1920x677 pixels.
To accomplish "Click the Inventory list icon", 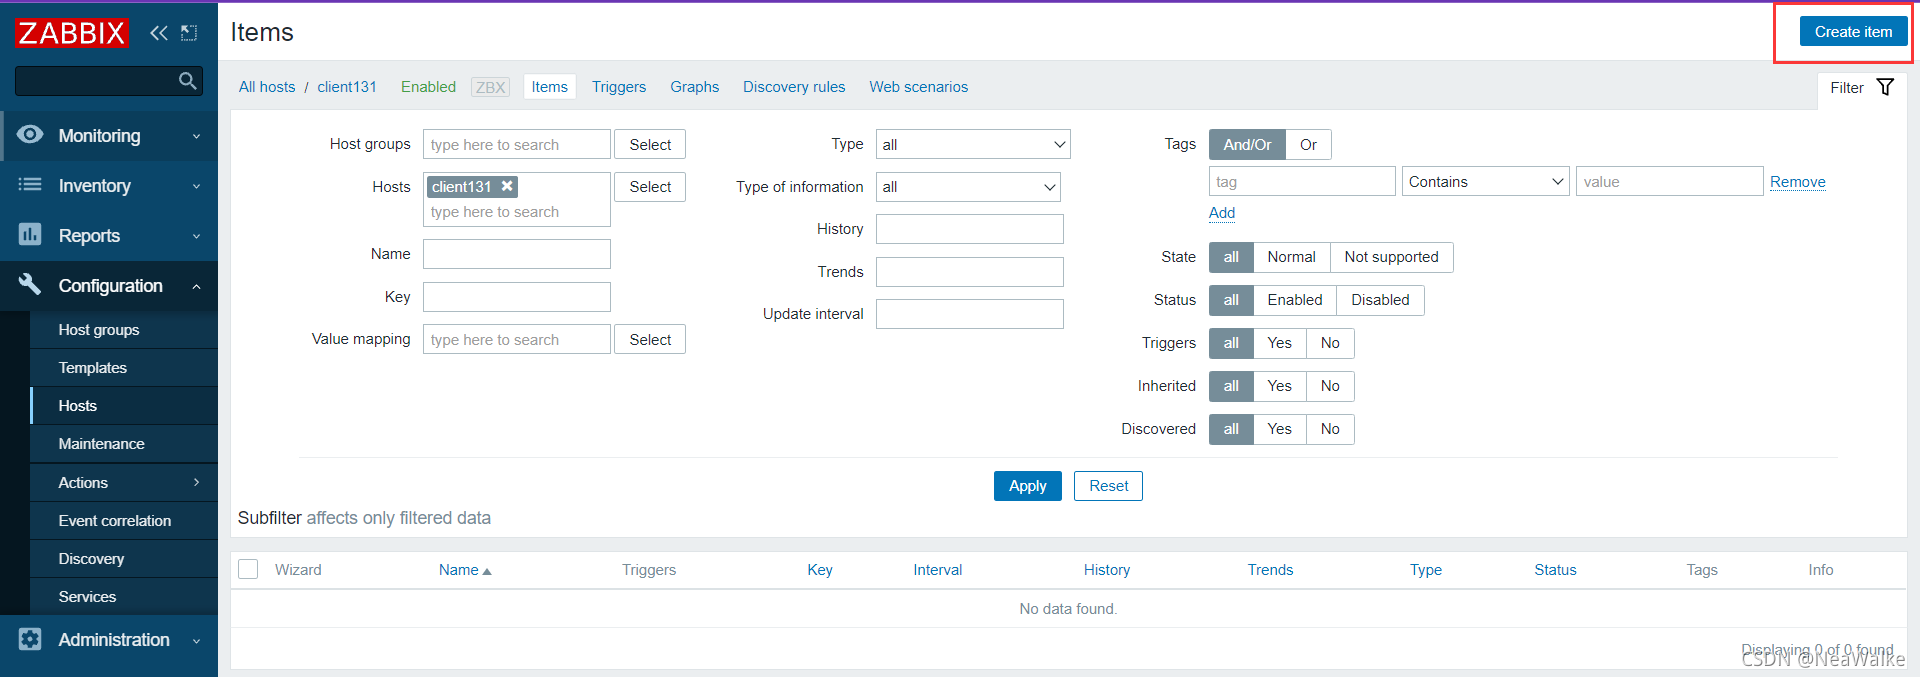I will (x=30, y=184).
